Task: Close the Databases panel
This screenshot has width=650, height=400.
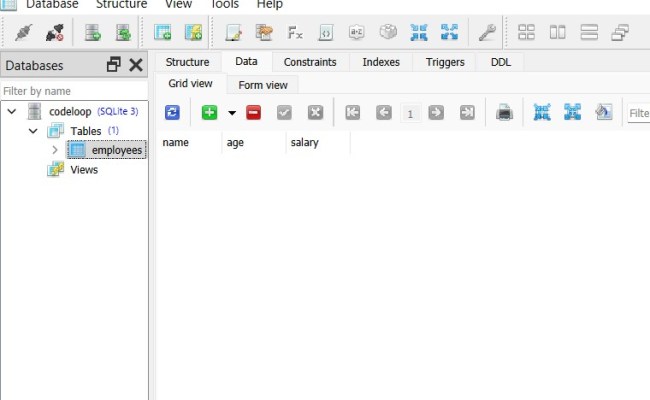Action: pos(136,65)
